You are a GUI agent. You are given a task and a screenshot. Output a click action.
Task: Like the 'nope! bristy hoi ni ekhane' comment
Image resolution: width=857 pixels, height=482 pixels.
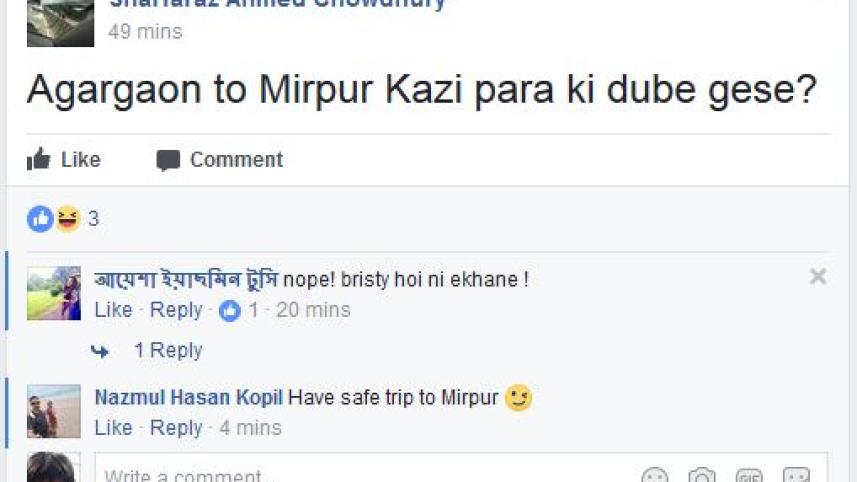pos(113,310)
